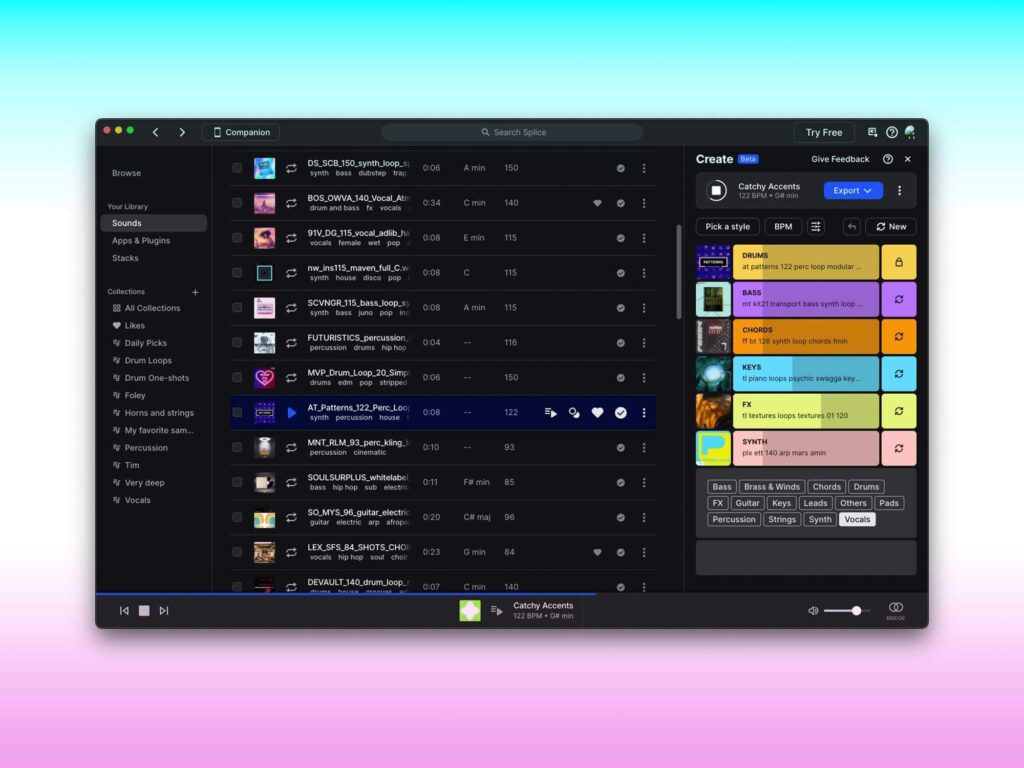Open the Pick a style selector
Image resolution: width=1024 pixels, height=768 pixels.
(x=728, y=227)
